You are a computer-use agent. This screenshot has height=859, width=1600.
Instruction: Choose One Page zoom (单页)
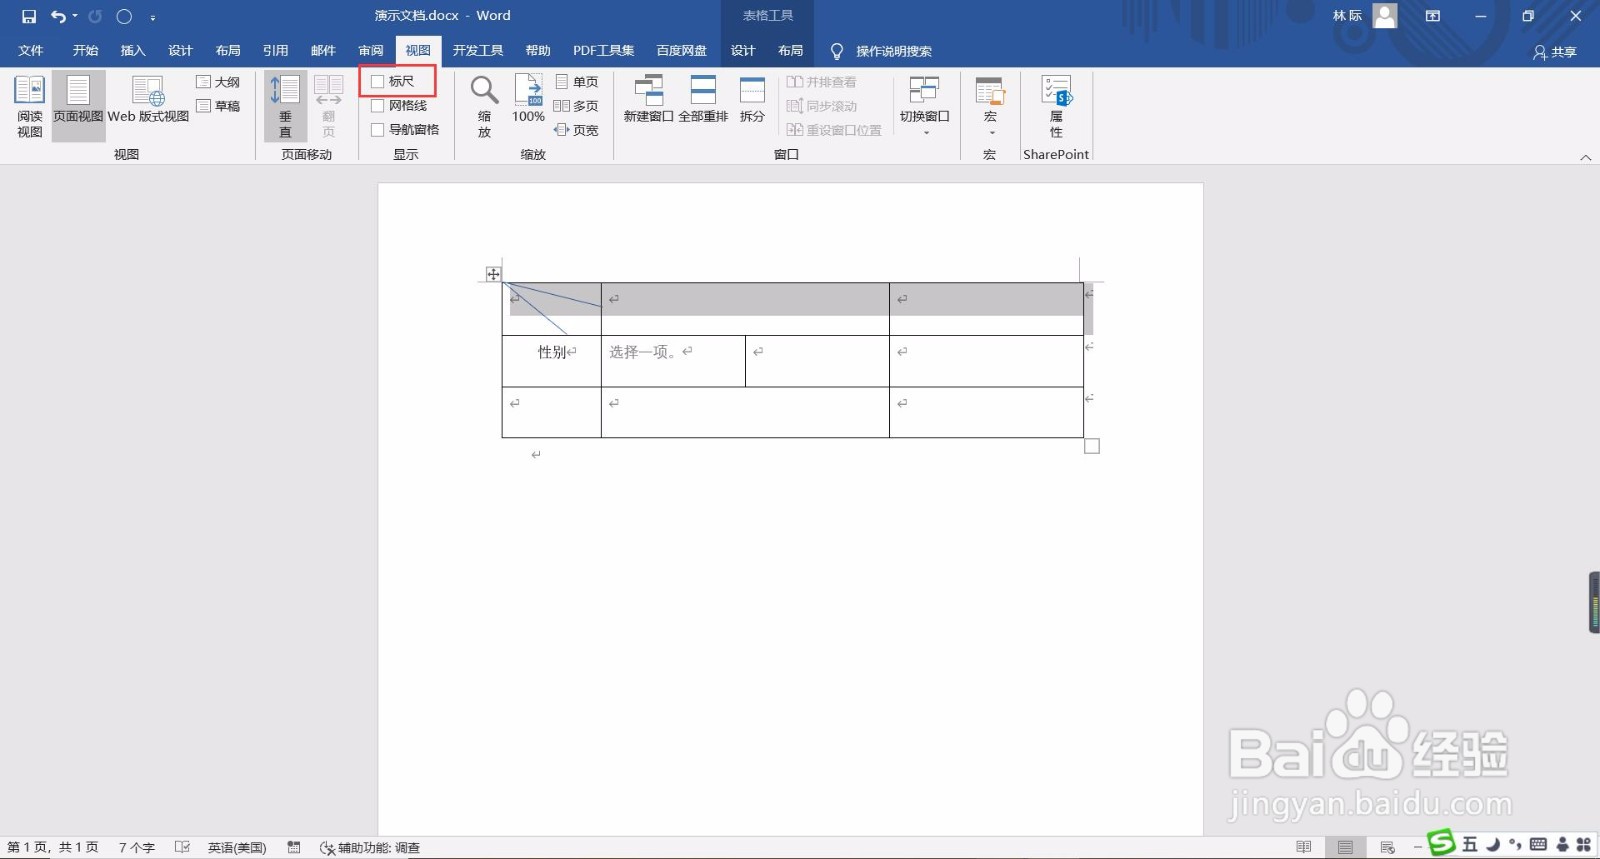(576, 82)
